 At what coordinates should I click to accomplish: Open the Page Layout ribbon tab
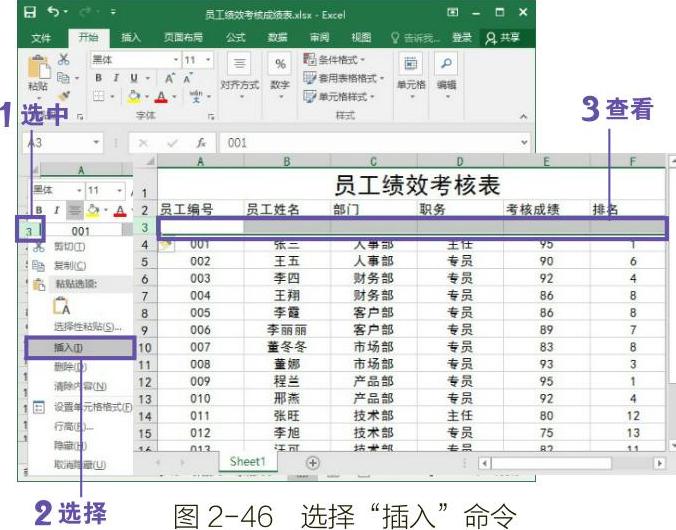tap(182, 38)
